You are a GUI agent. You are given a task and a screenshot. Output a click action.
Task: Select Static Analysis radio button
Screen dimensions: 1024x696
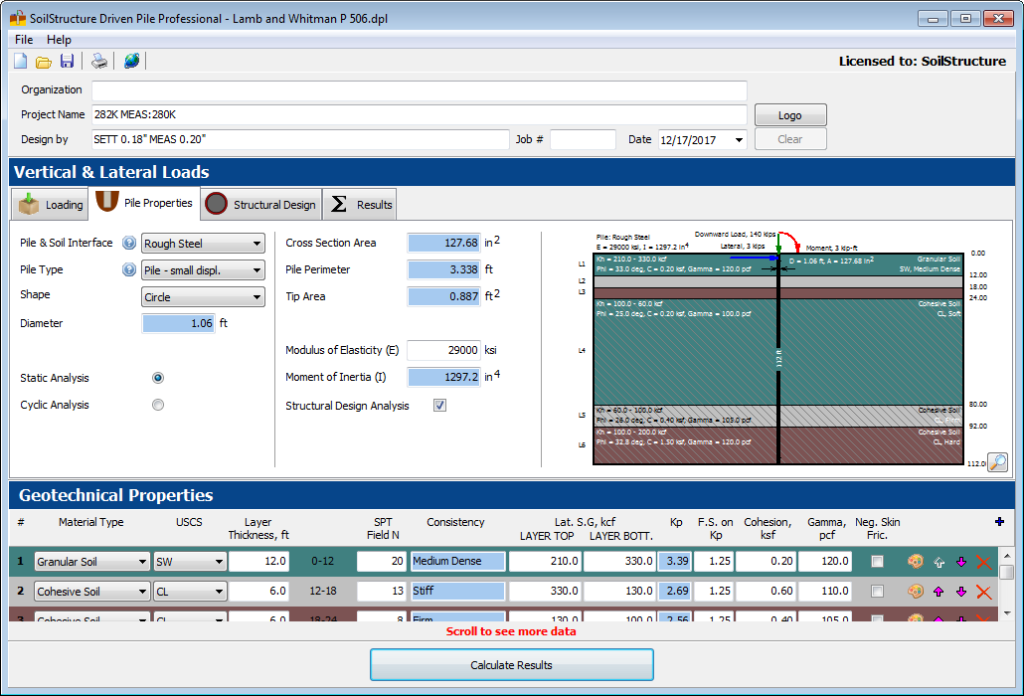158,378
